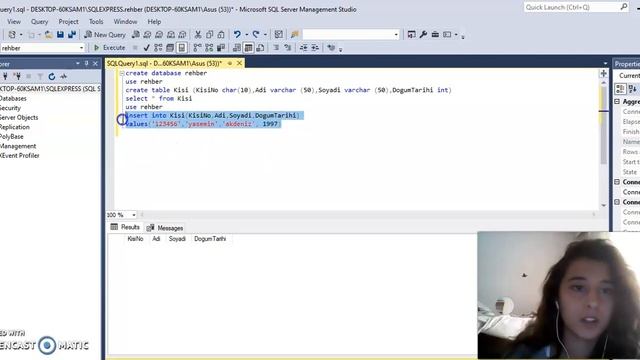Collapse the Aggregate section in Properties

click(617, 101)
